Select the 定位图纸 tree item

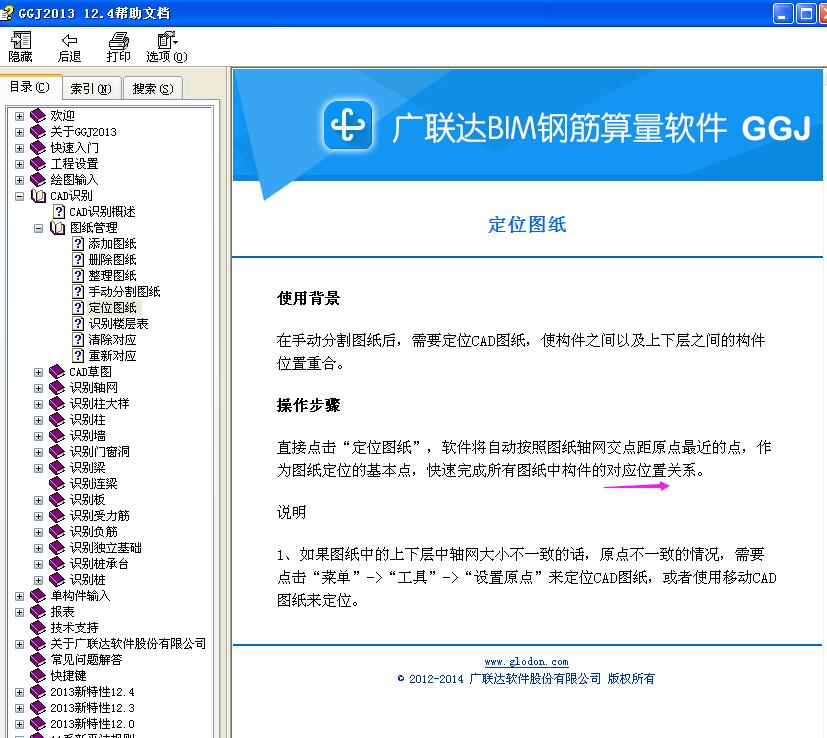click(x=112, y=308)
